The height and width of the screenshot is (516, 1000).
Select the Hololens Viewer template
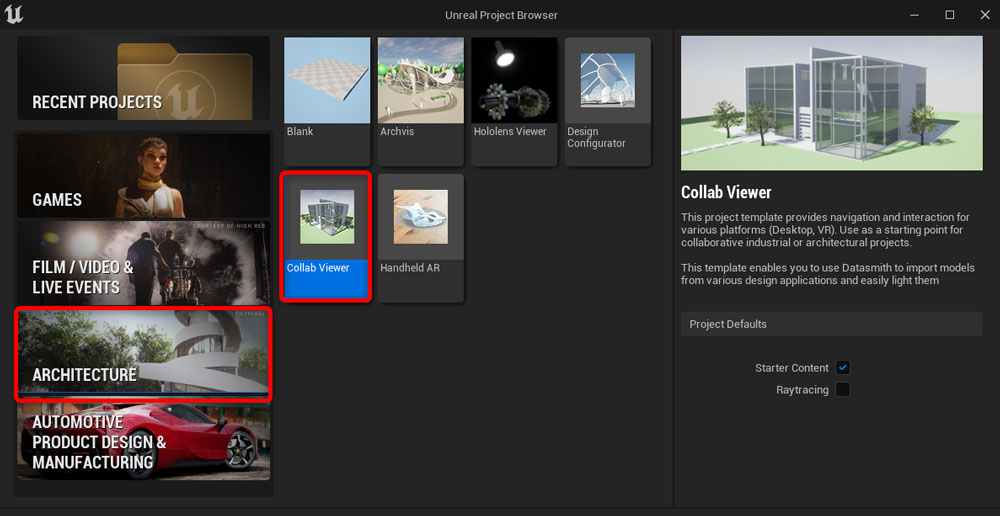click(x=515, y=101)
